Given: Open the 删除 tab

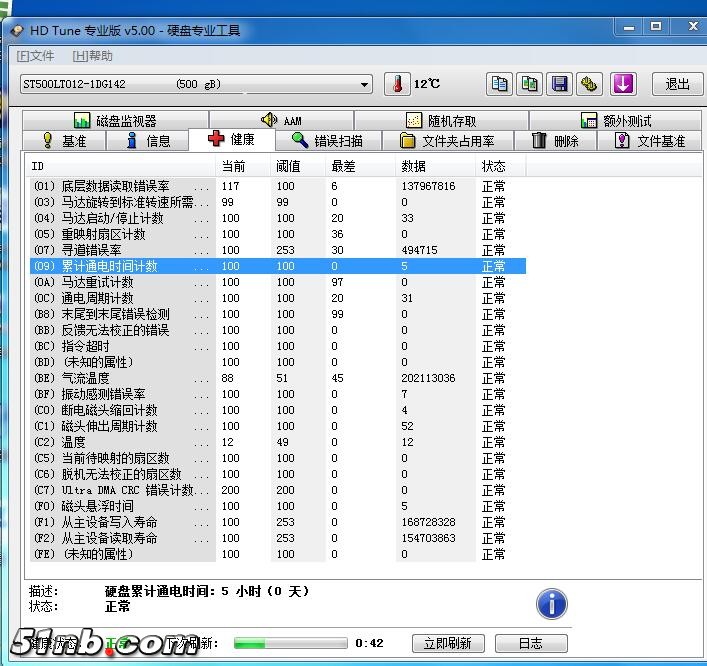Looking at the screenshot, I should 556,141.
